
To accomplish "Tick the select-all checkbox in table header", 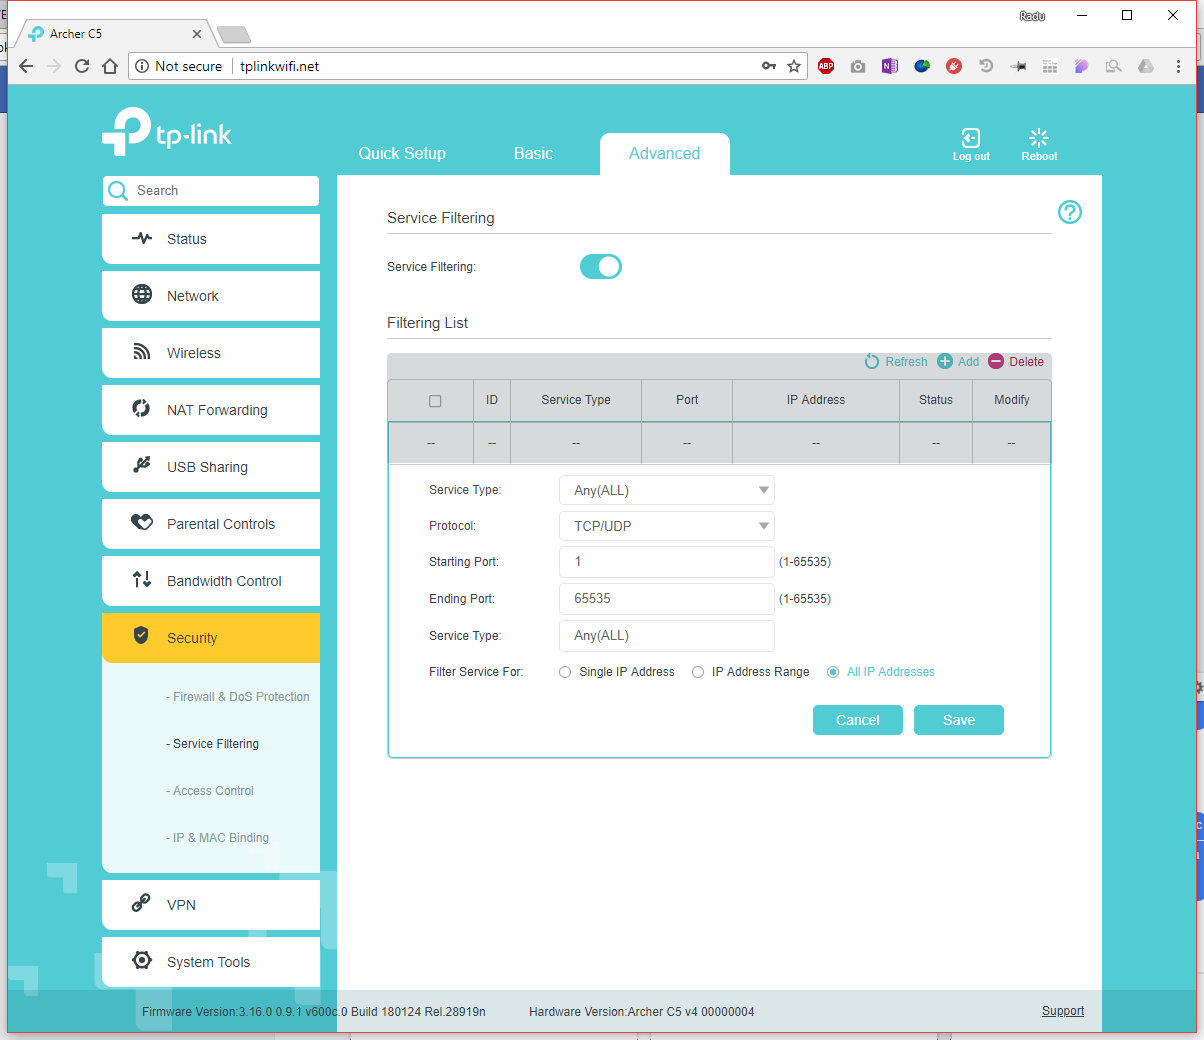I will (x=435, y=401).
